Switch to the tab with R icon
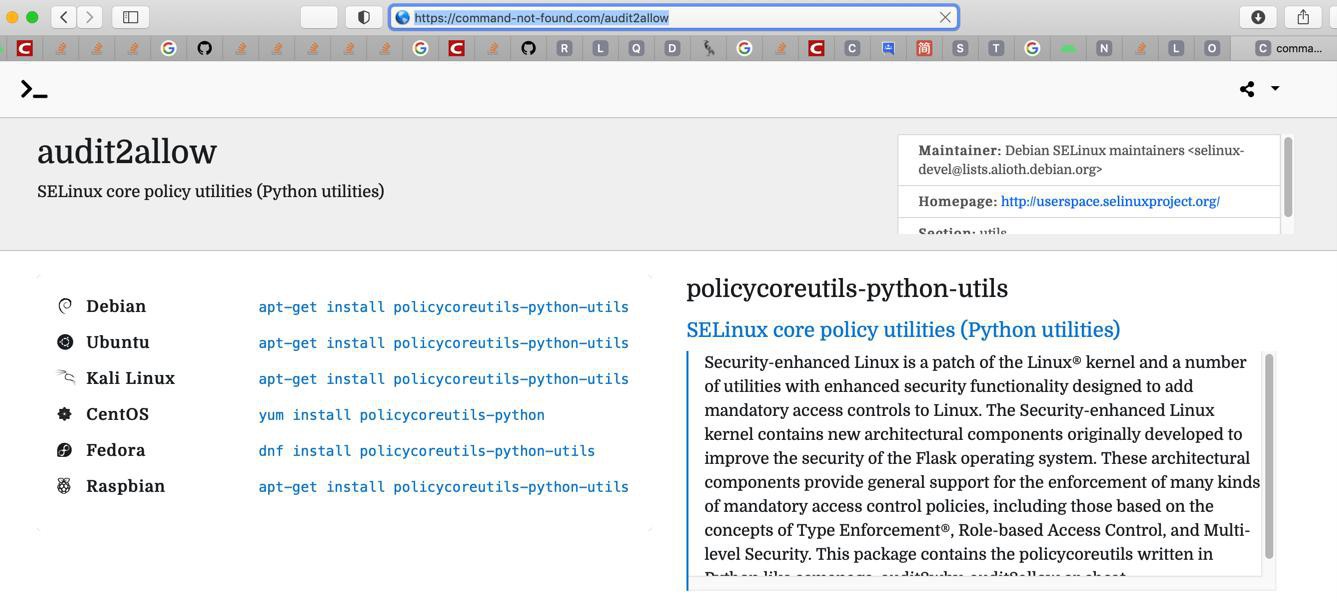The height and width of the screenshot is (602, 1337). [564, 48]
